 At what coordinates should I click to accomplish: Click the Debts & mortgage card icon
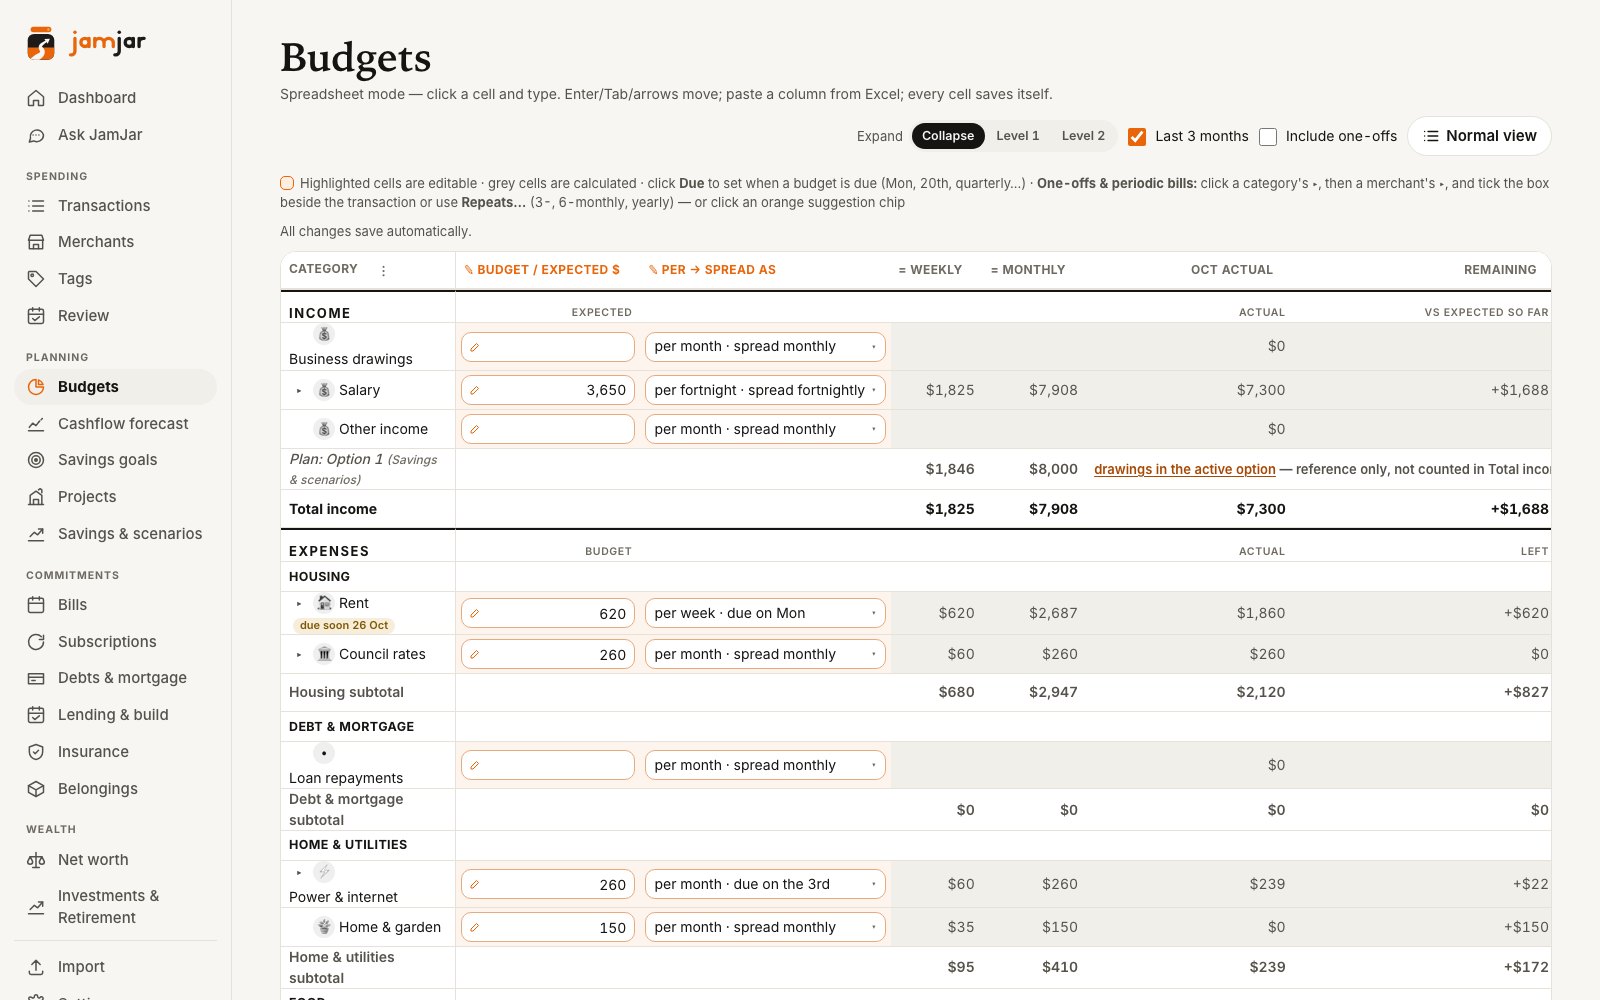click(36, 678)
